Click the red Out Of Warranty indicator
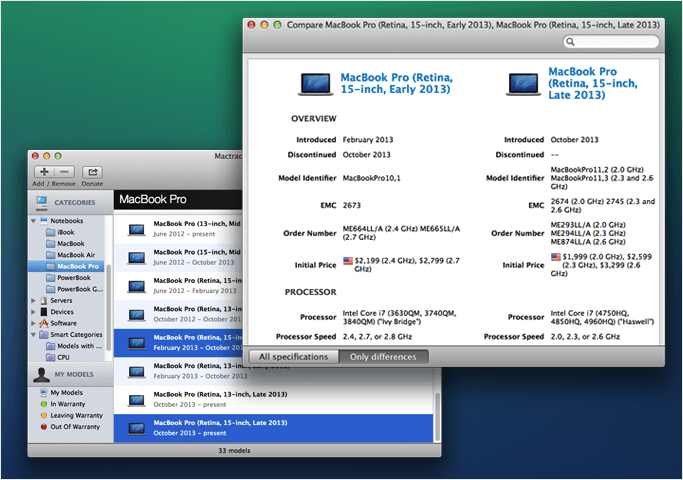683x480 pixels. tap(44, 427)
